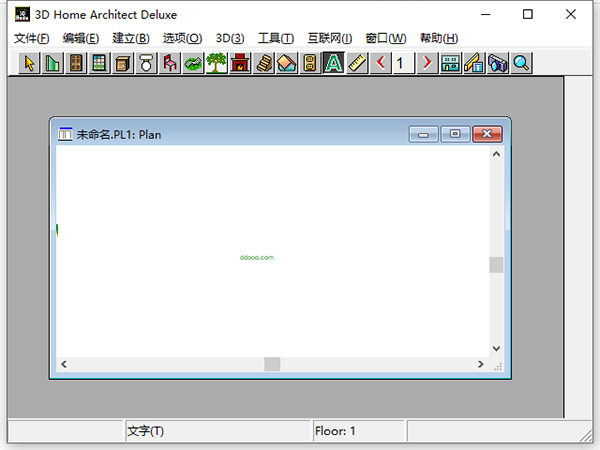The image size is (600, 450).
Task: Click the vertical scrollbar up arrow
Action: (x=496, y=154)
